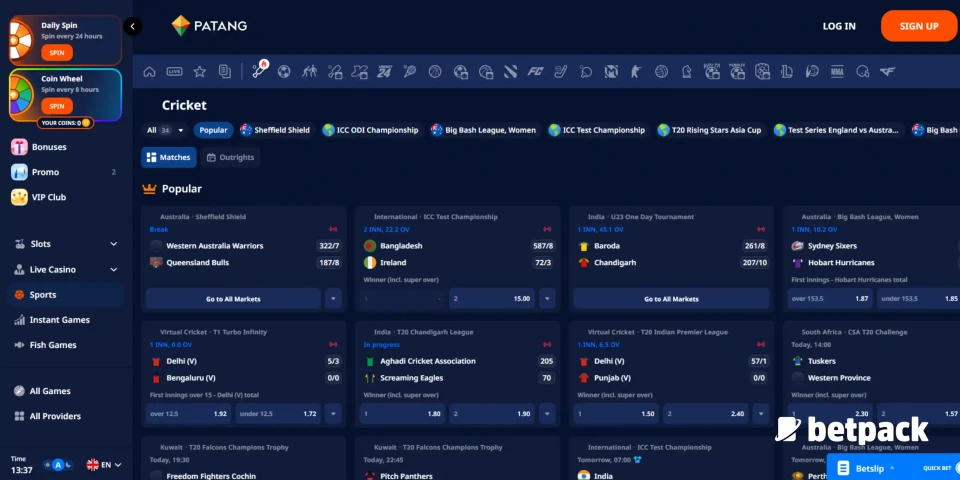Open the LIVE events icon
Image resolution: width=960 pixels, height=480 pixels.
pos(175,72)
